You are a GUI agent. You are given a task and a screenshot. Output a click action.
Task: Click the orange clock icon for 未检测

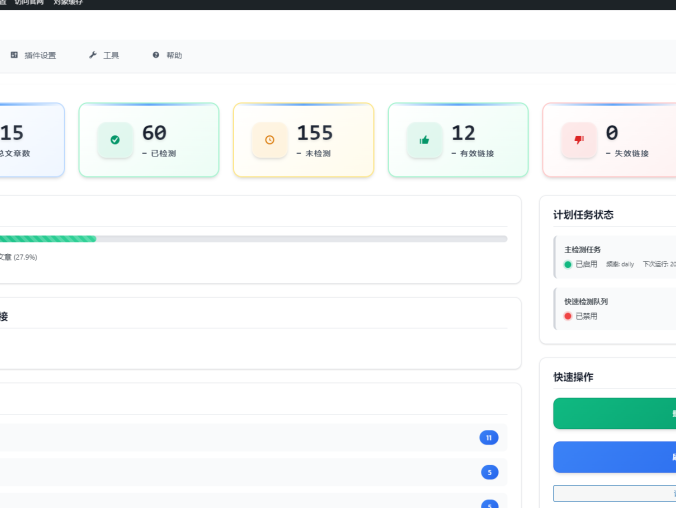coord(269,140)
